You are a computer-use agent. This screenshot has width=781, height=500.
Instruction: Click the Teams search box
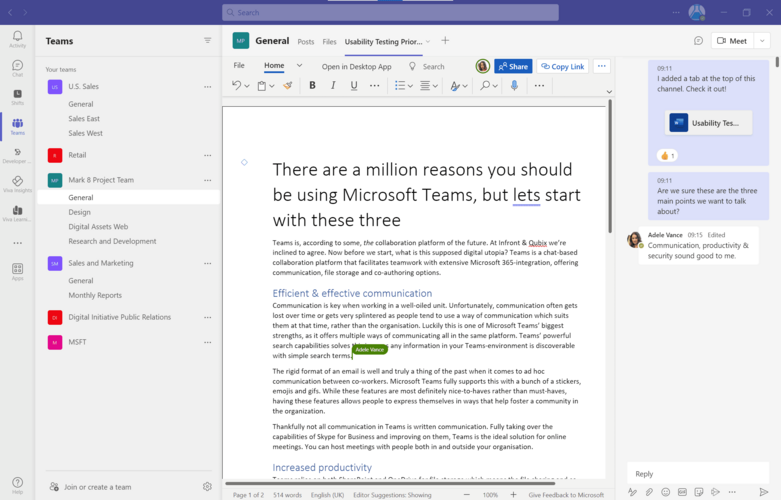click(390, 12)
